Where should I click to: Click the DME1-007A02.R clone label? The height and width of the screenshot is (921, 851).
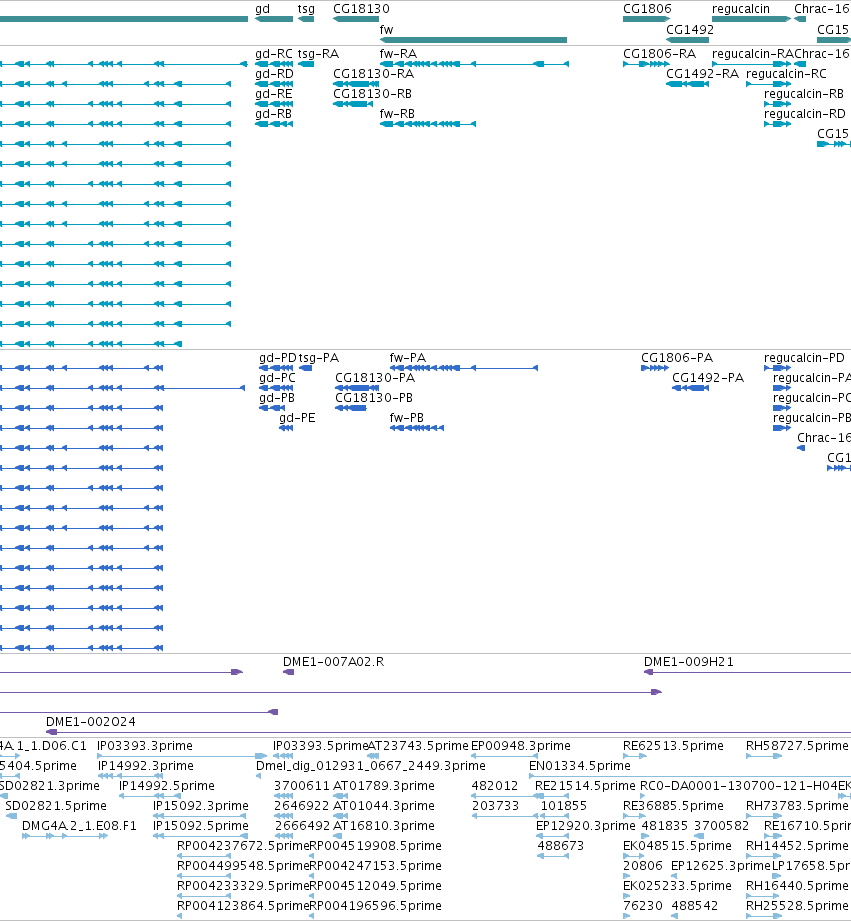pyautogui.click(x=334, y=662)
